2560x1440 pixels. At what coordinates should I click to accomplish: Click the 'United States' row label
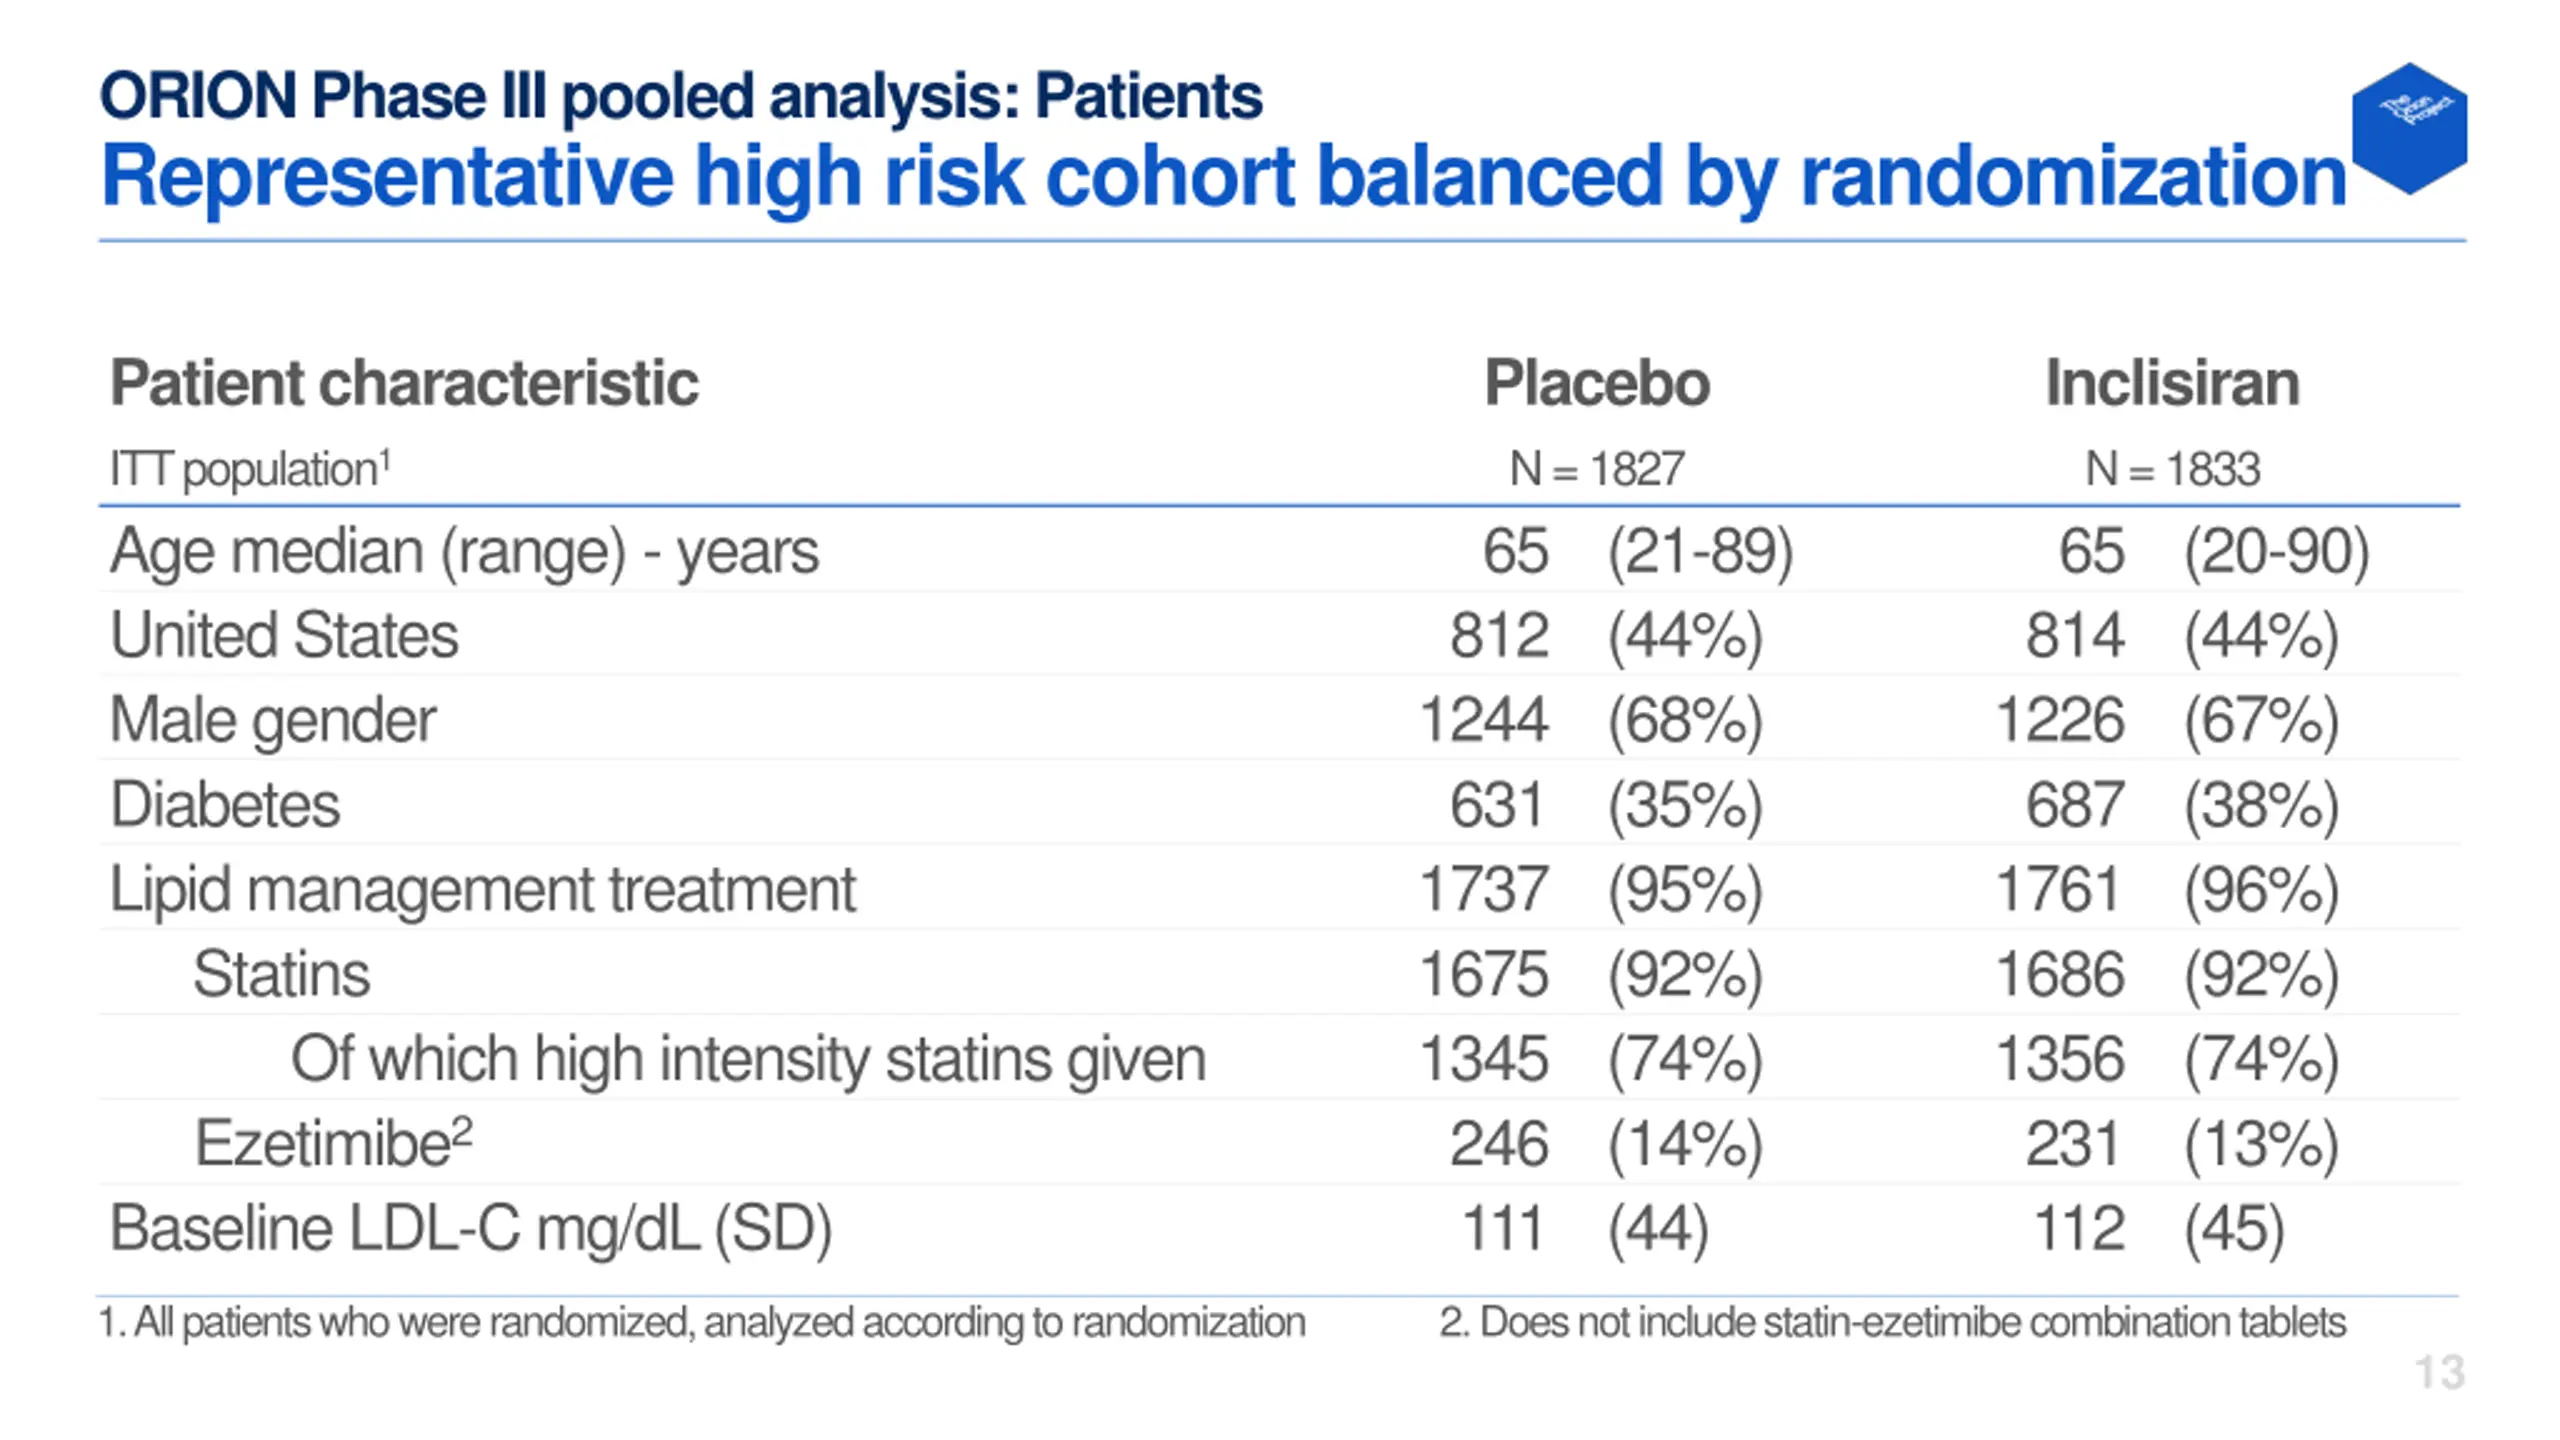point(284,636)
